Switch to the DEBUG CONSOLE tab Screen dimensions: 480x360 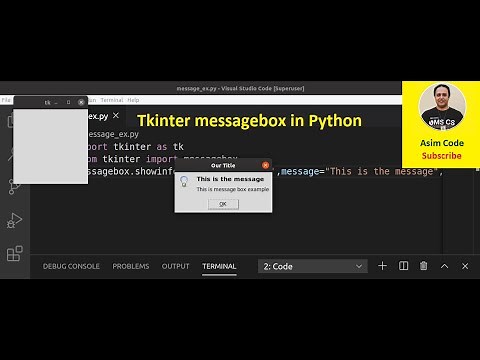pyautogui.click(x=71, y=266)
